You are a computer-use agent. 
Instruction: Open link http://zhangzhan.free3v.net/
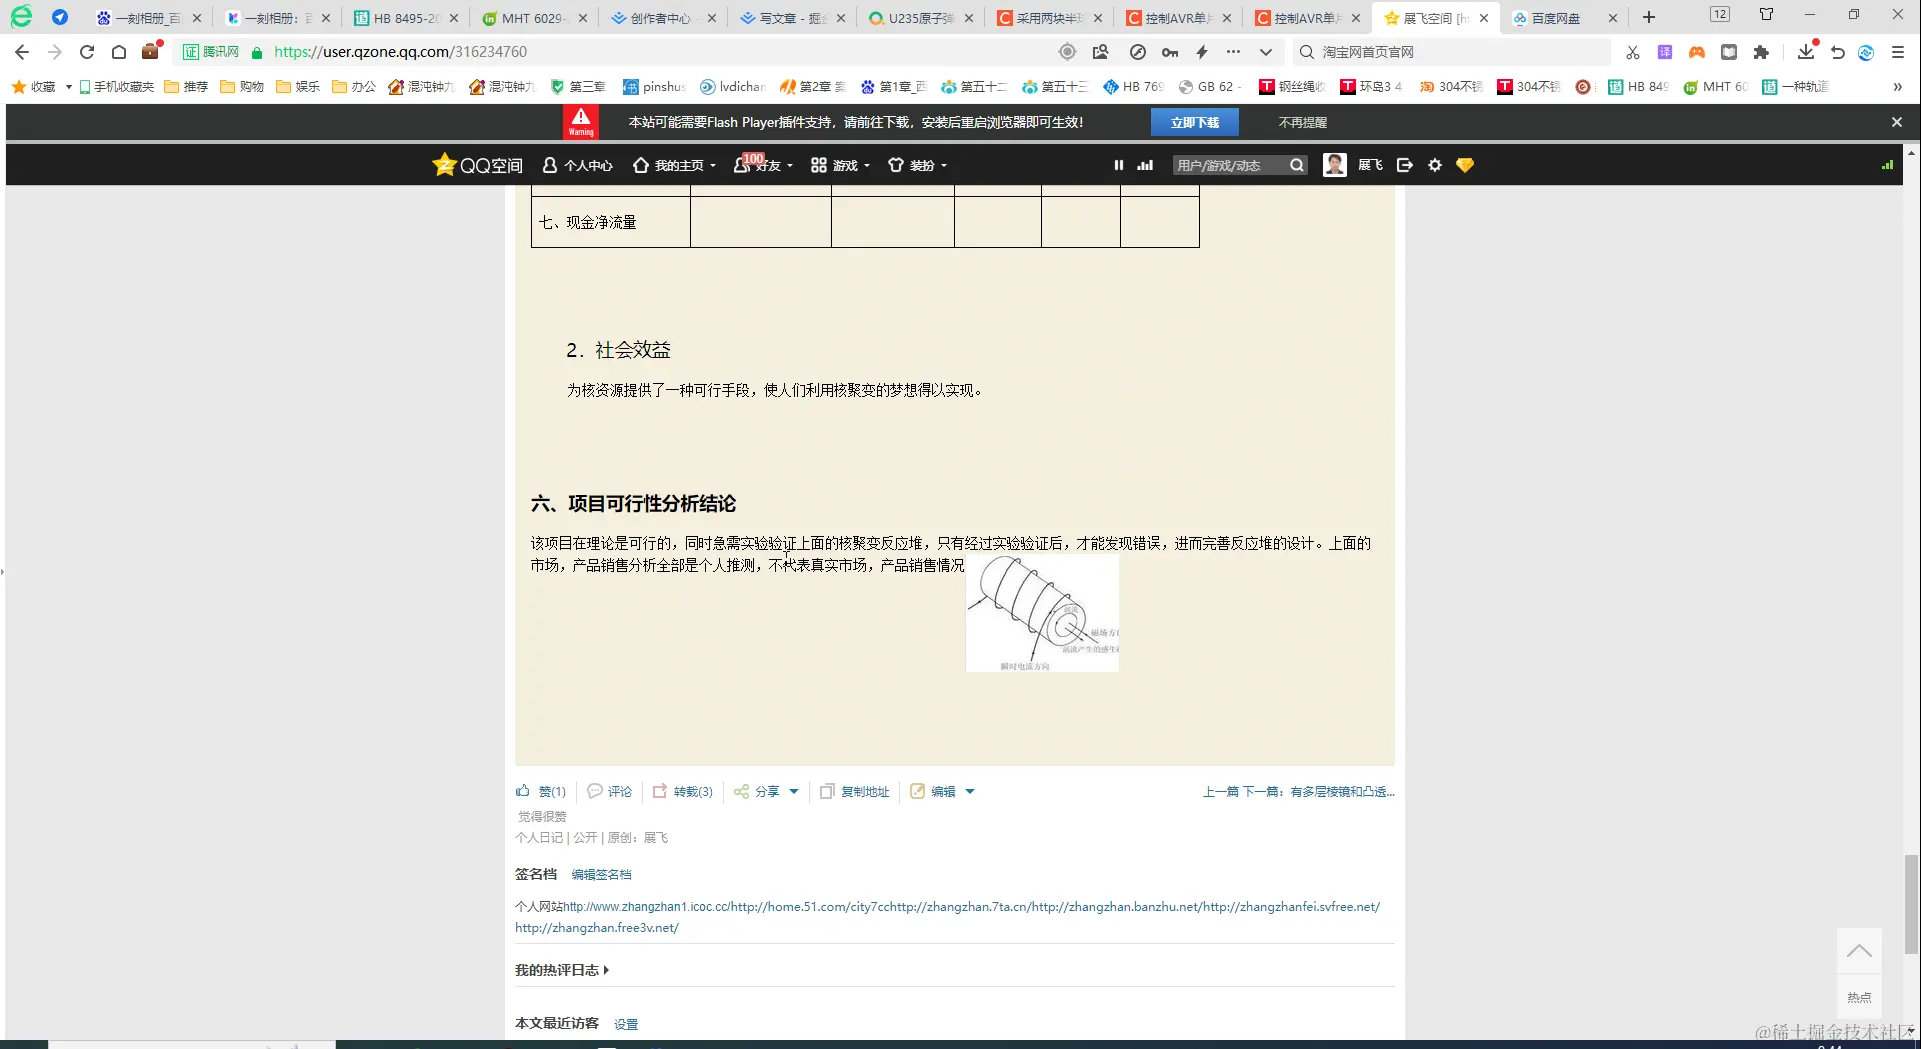(596, 927)
